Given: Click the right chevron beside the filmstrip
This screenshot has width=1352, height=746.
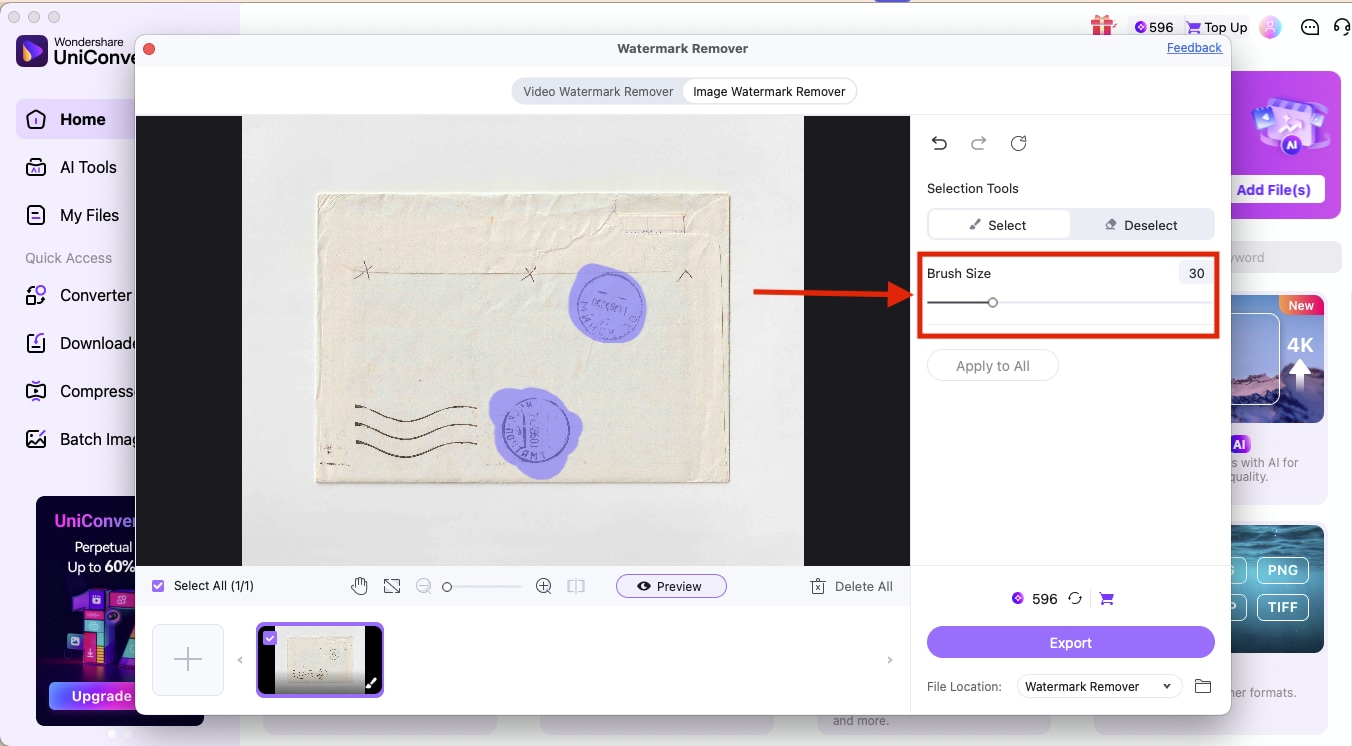Looking at the screenshot, I should pos(889,660).
